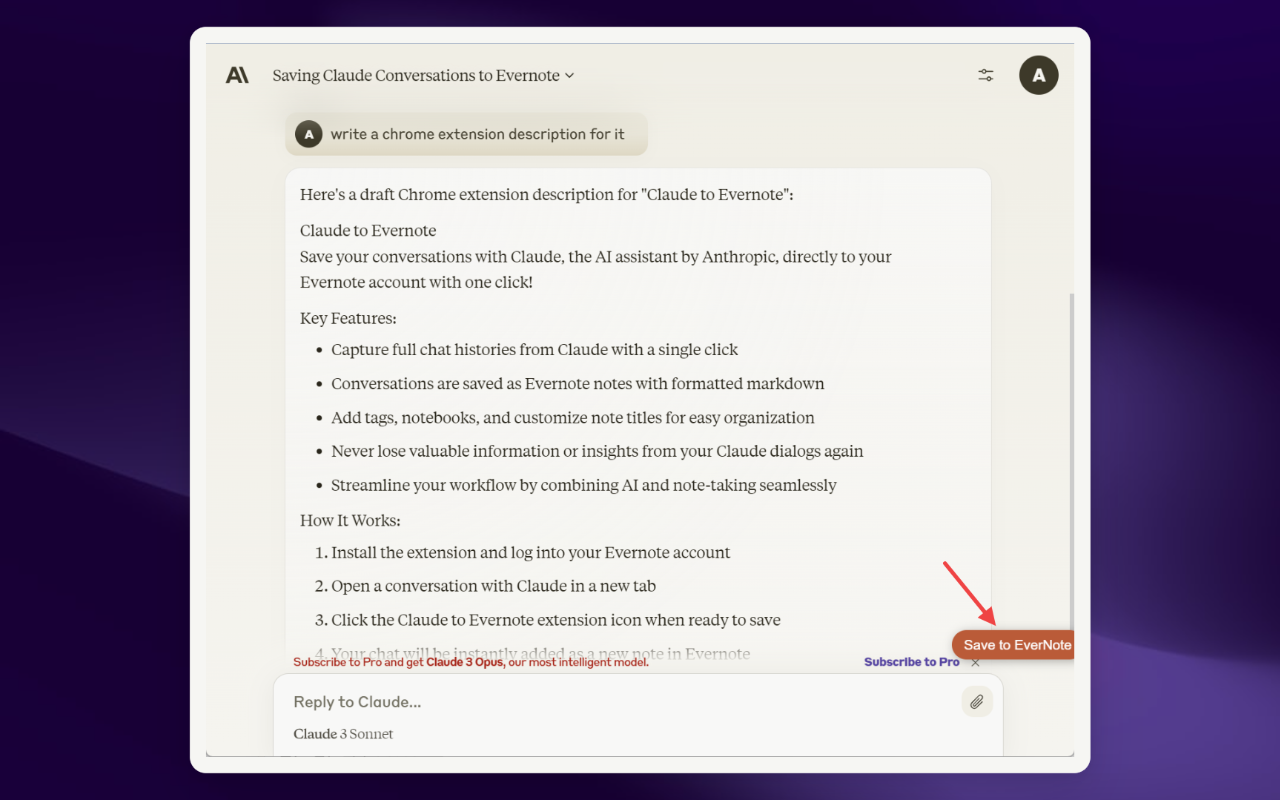This screenshot has height=800, width=1280.
Task: Click bullet 'Conversations are saved as Evernote notes'
Action: tap(578, 384)
